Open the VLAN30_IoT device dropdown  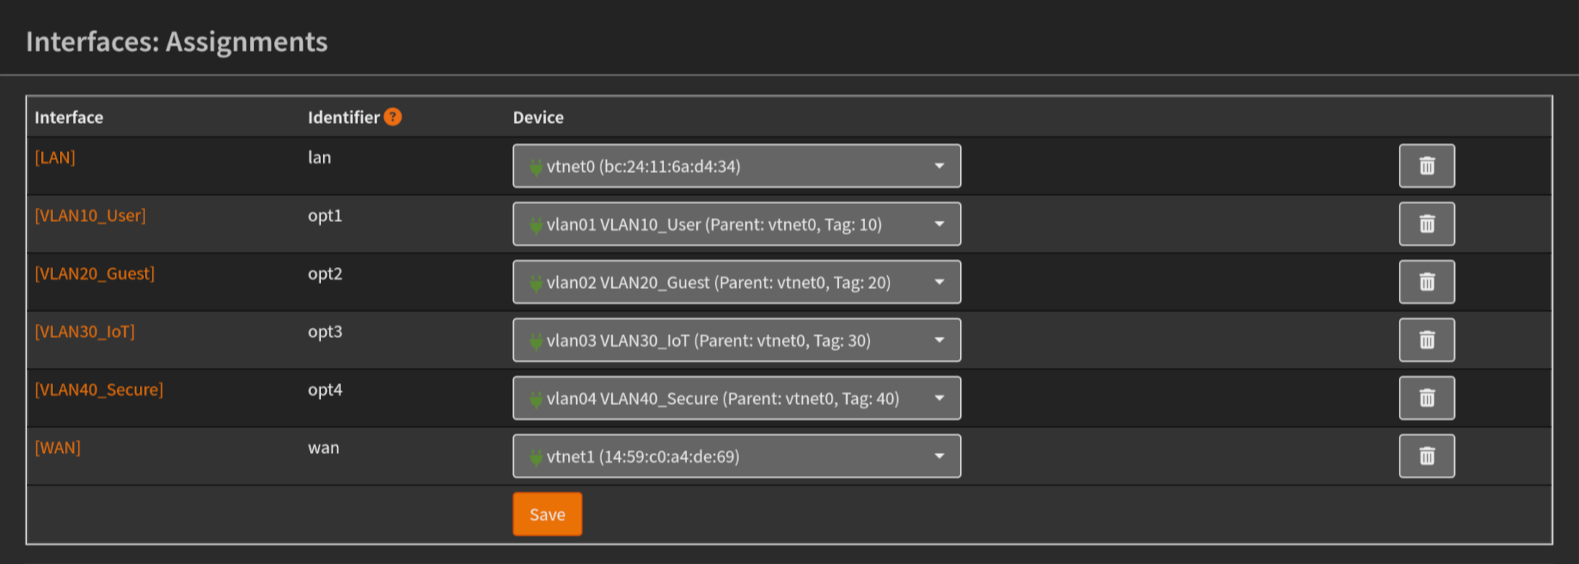point(736,340)
